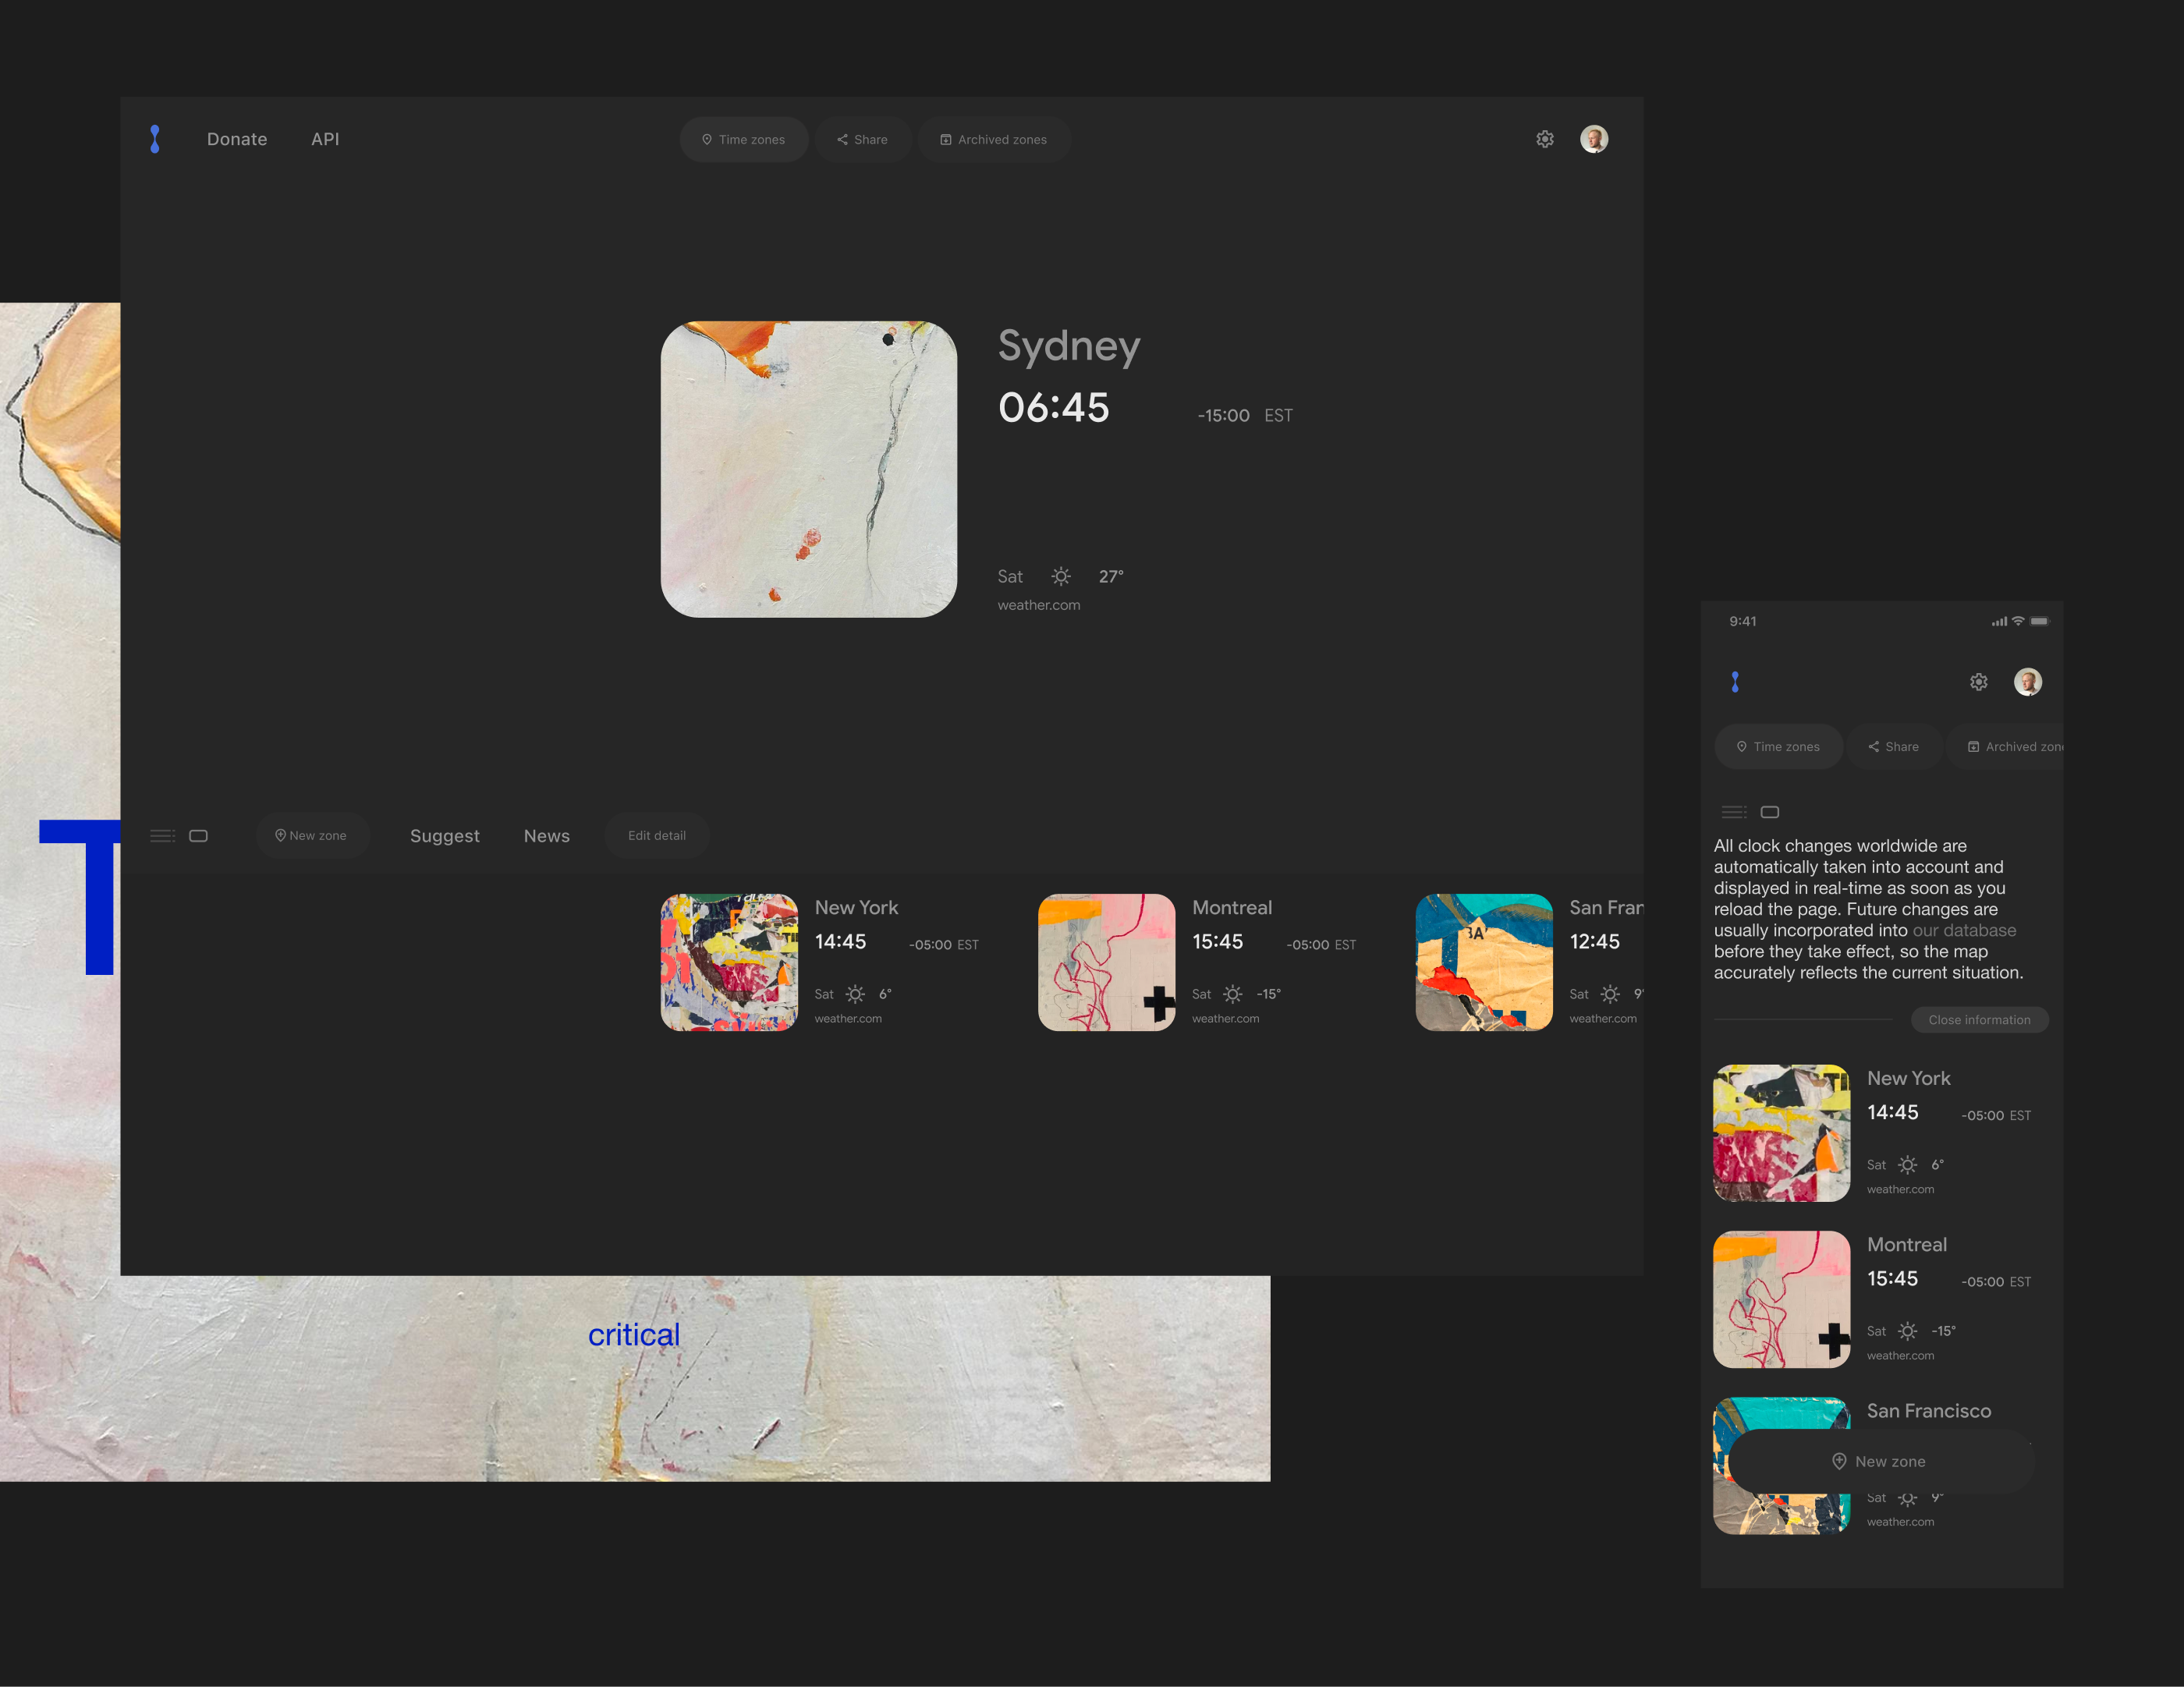Screen dimensions: 2184x1687
Task: Follow the 'our database' link
Action: [x=1964, y=931]
